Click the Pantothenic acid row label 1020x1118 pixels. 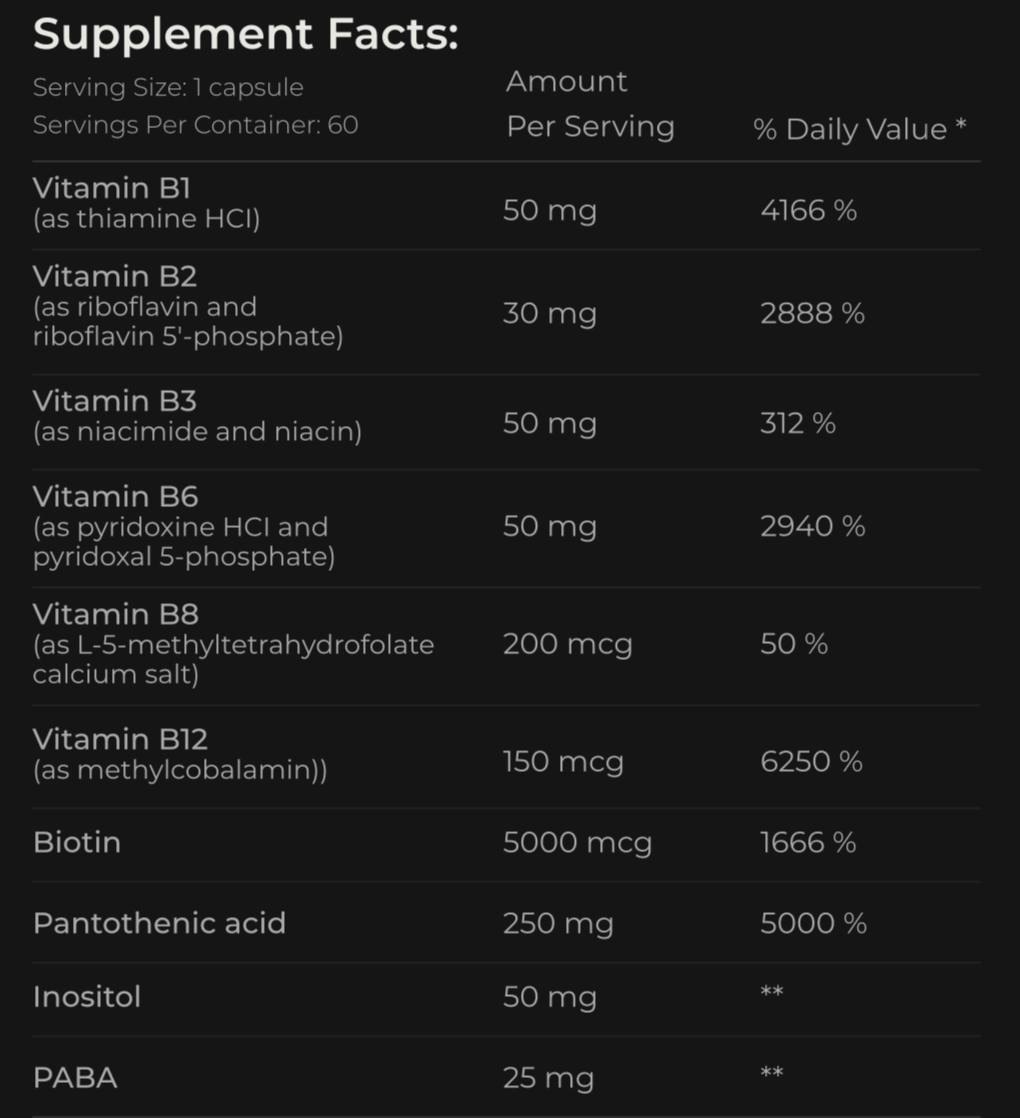point(160,923)
